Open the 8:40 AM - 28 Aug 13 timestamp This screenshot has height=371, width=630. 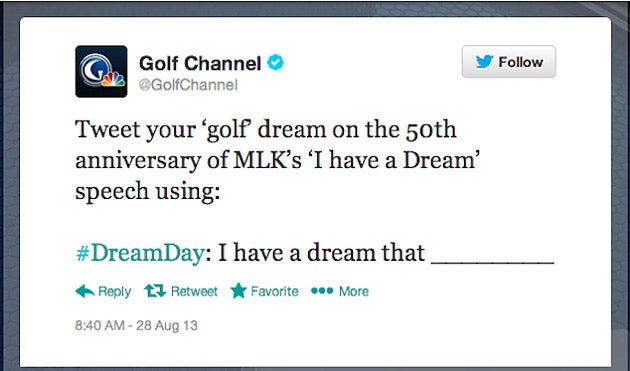136,325
